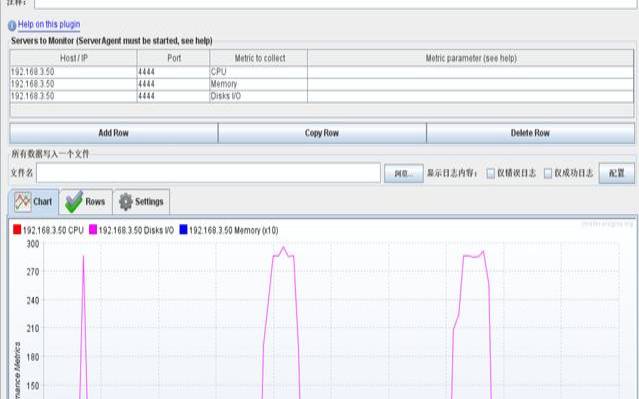This screenshot has width=639, height=399.
Task: Click the 192.168.3.50 CPU legend label
Action: coord(53,230)
